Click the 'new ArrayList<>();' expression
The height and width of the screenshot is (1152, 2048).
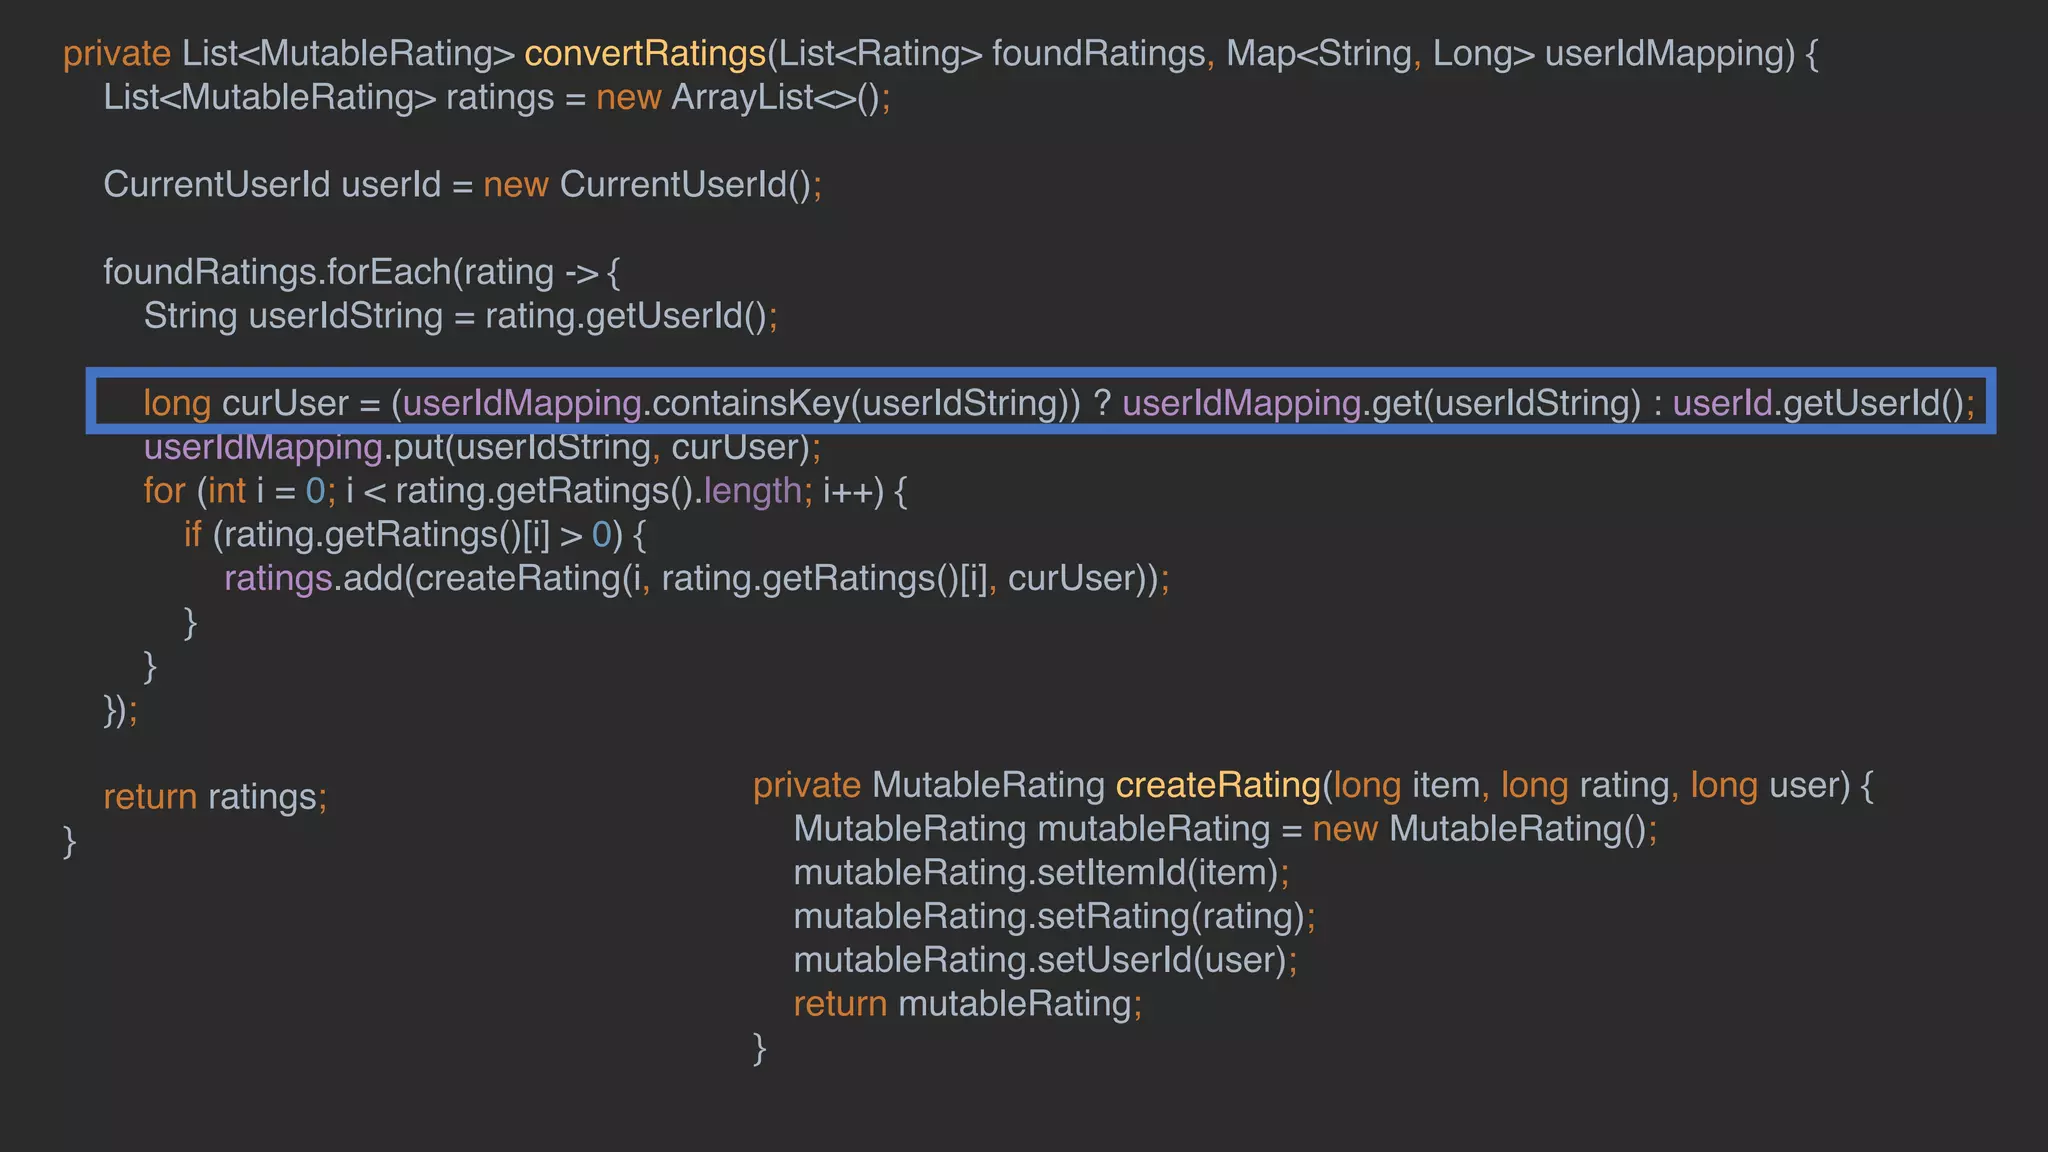point(743,98)
